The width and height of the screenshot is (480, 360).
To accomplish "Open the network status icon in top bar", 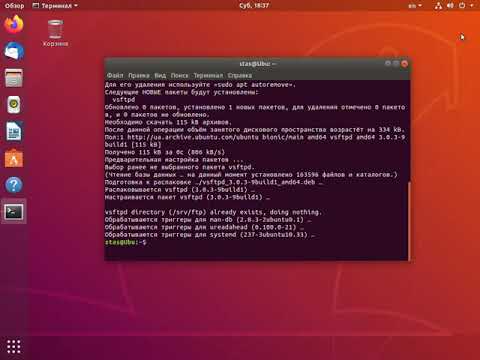I will tap(438, 6).
